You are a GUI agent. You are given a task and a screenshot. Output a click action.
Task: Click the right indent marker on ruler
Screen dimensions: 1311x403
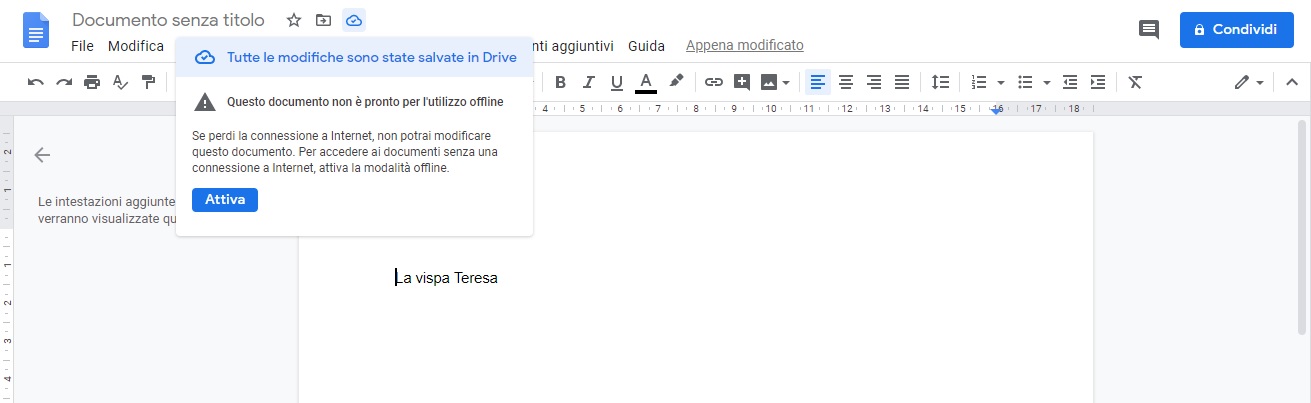[997, 110]
